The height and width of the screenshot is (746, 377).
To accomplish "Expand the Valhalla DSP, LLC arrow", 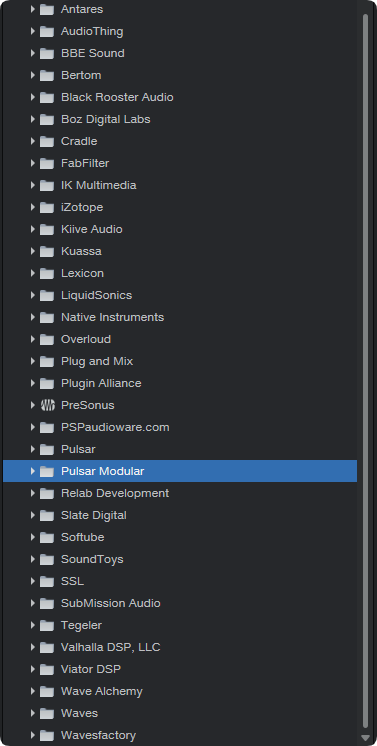I will point(33,647).
